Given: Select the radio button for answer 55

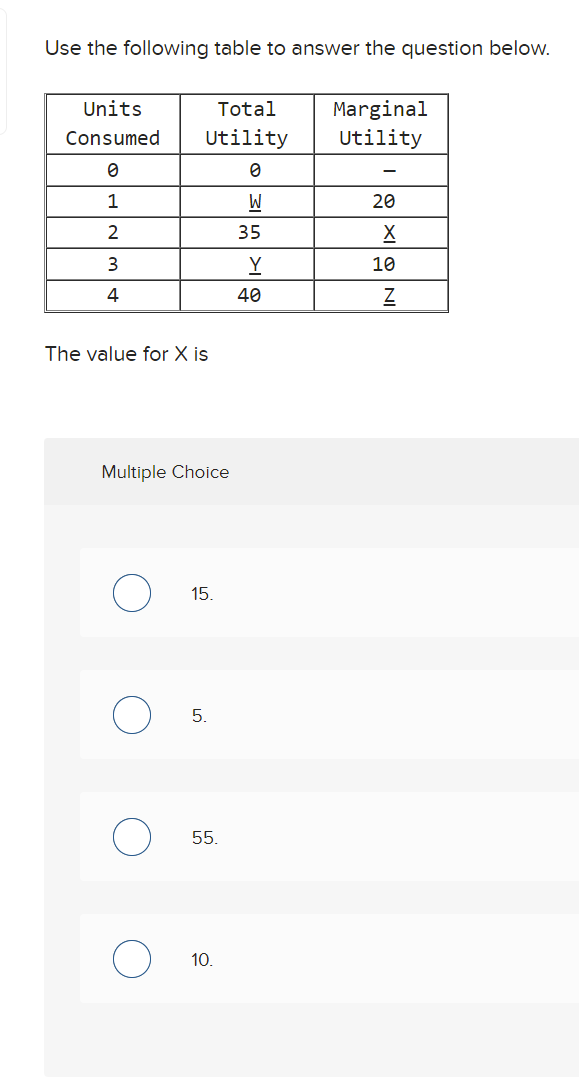Looking at the screenshot, I should coord(131,837).
